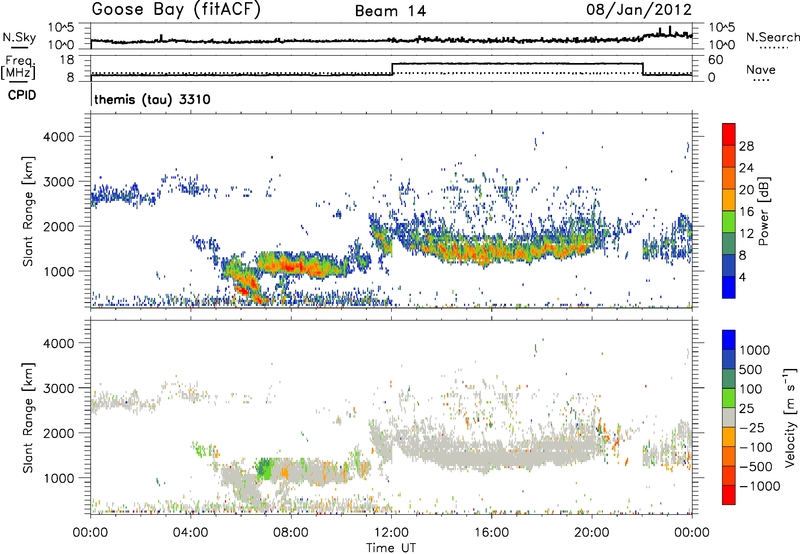
Task: Pick the Power colorbar segment between 8 and 12
Action: click(729, 244)
